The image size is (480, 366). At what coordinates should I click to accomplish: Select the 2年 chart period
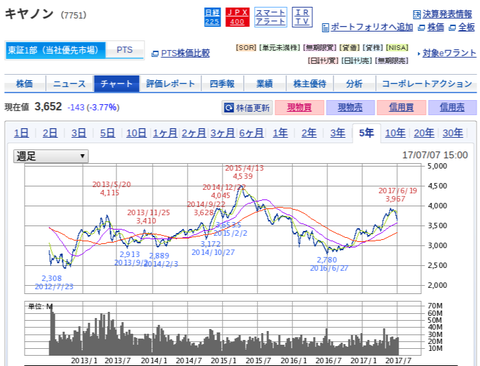pos(309,133)
